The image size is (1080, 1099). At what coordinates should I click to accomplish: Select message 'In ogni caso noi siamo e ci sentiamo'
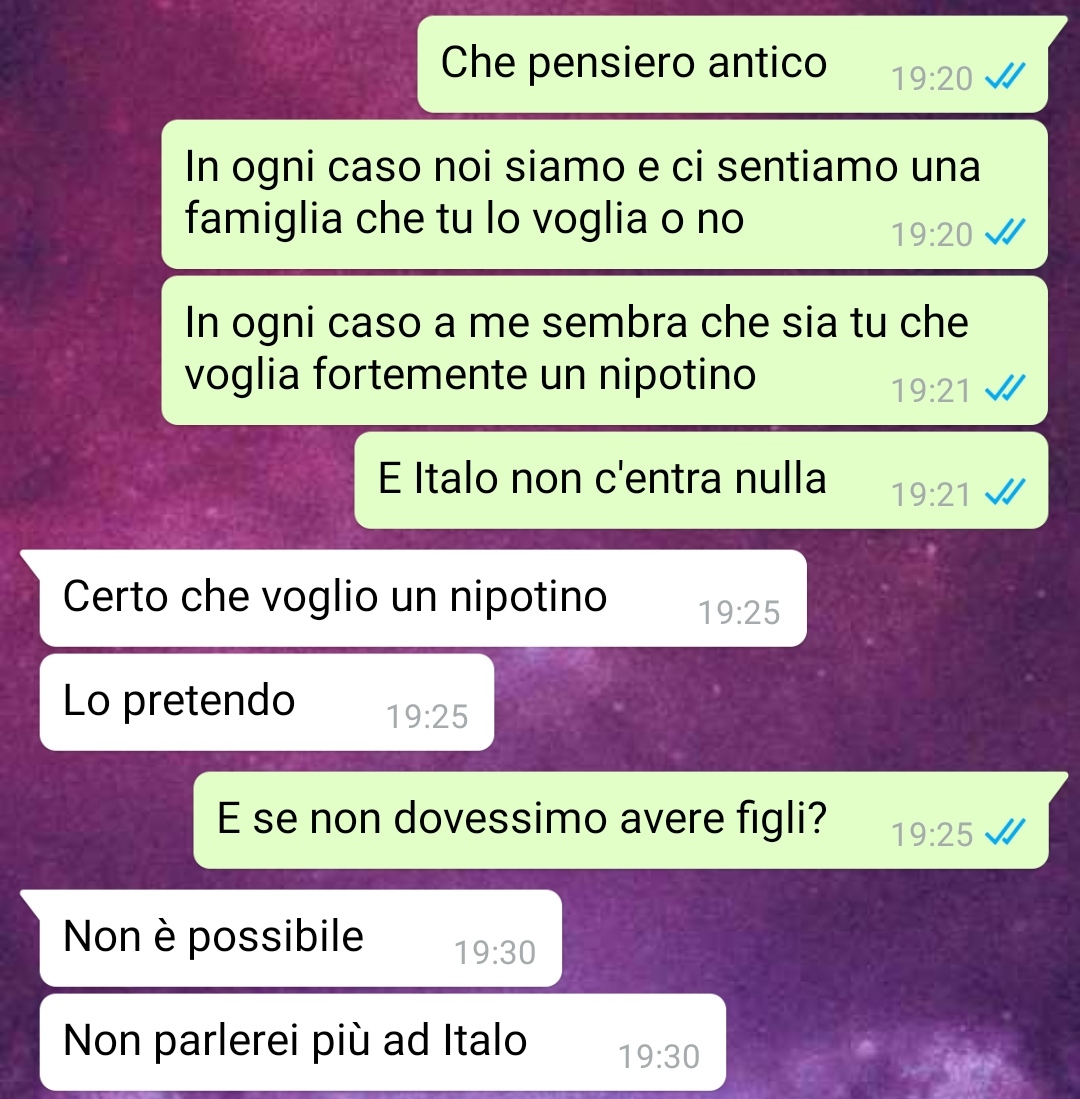click(605, 193)
